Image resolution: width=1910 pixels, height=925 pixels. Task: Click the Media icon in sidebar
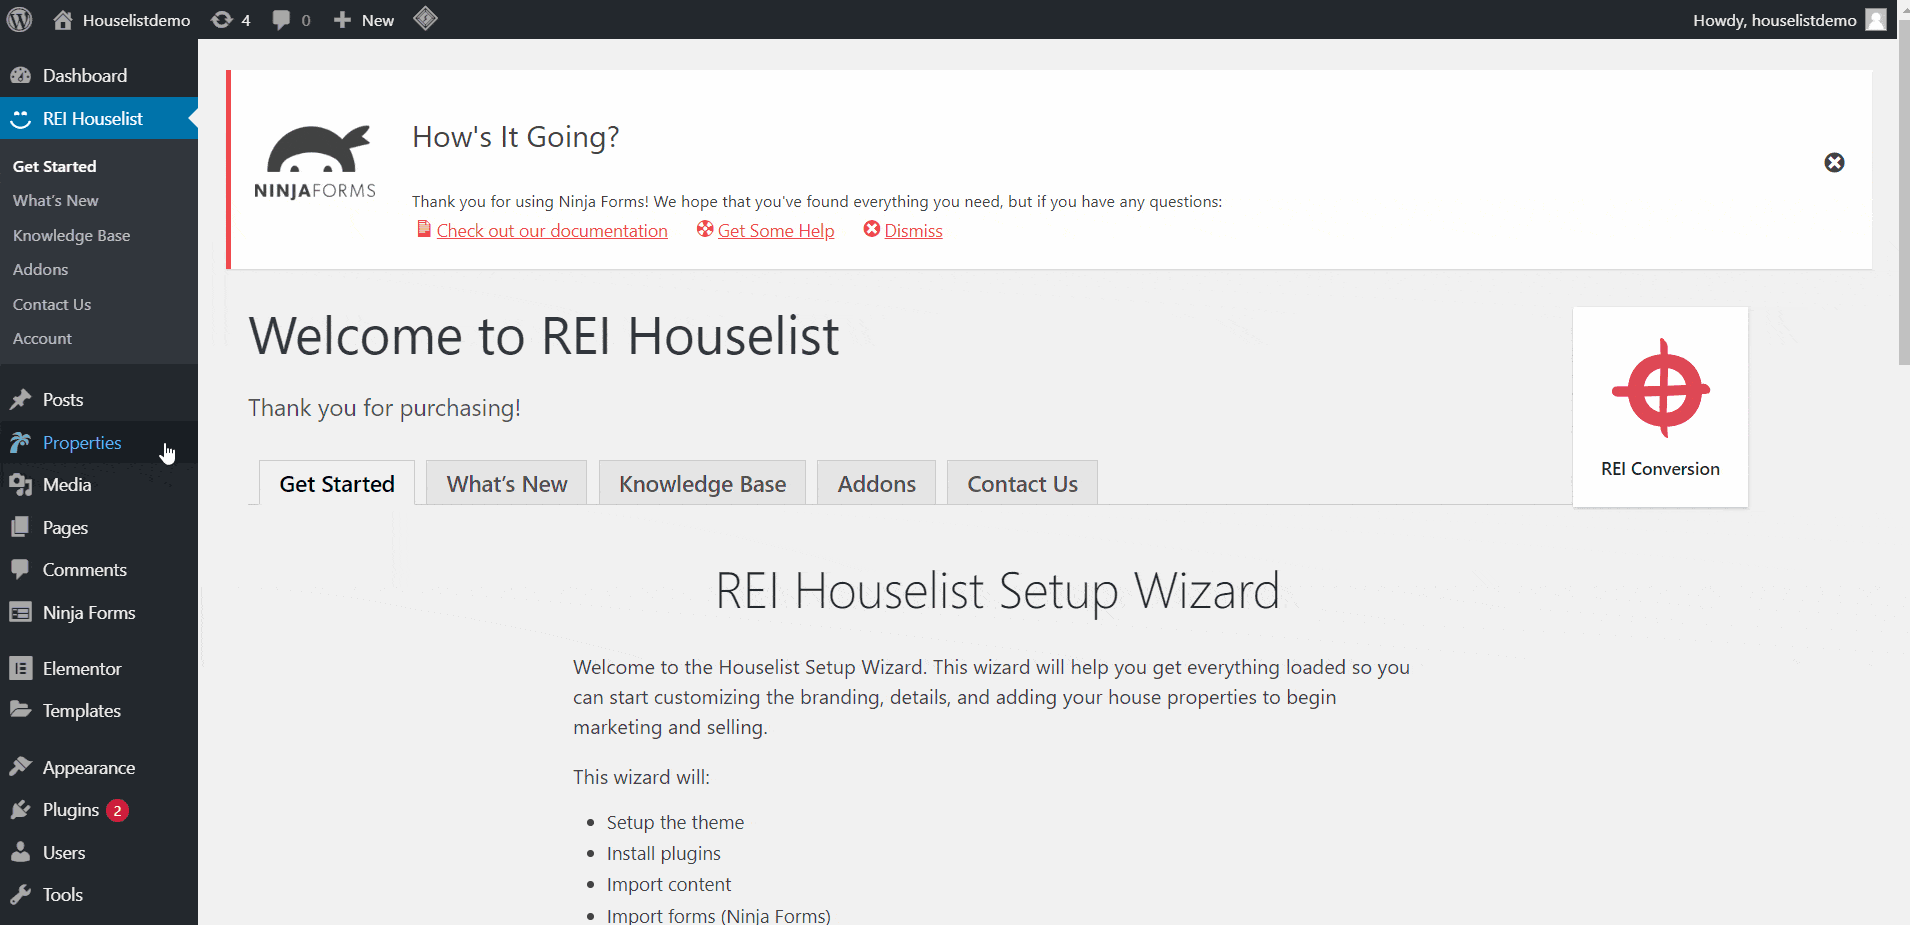pyautogui.click(x=20, y=485)
